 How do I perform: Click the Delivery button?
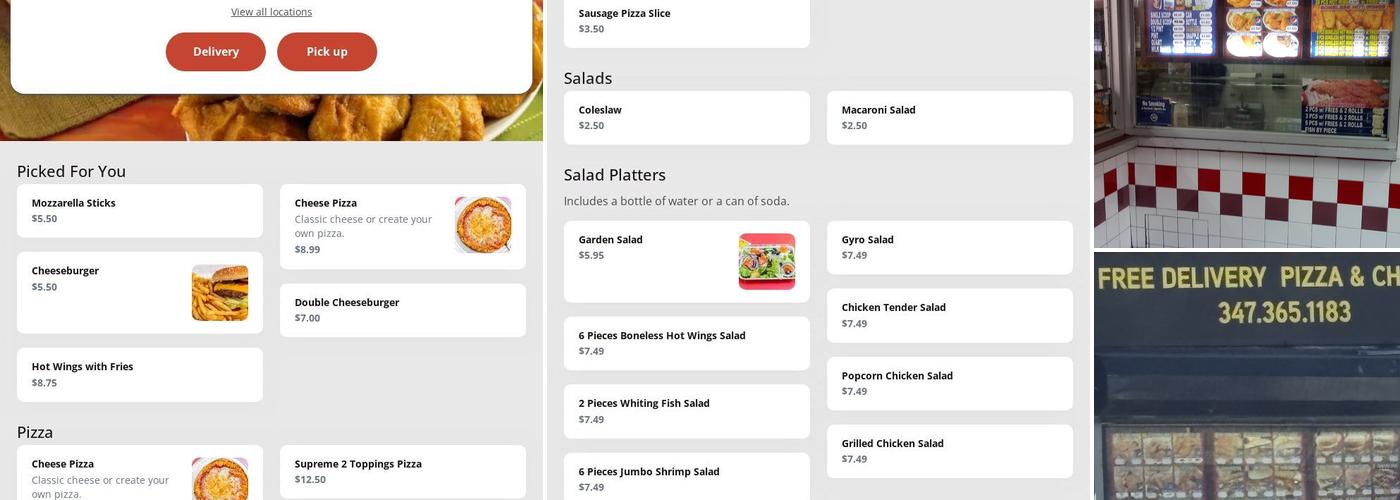coord(215,52)
